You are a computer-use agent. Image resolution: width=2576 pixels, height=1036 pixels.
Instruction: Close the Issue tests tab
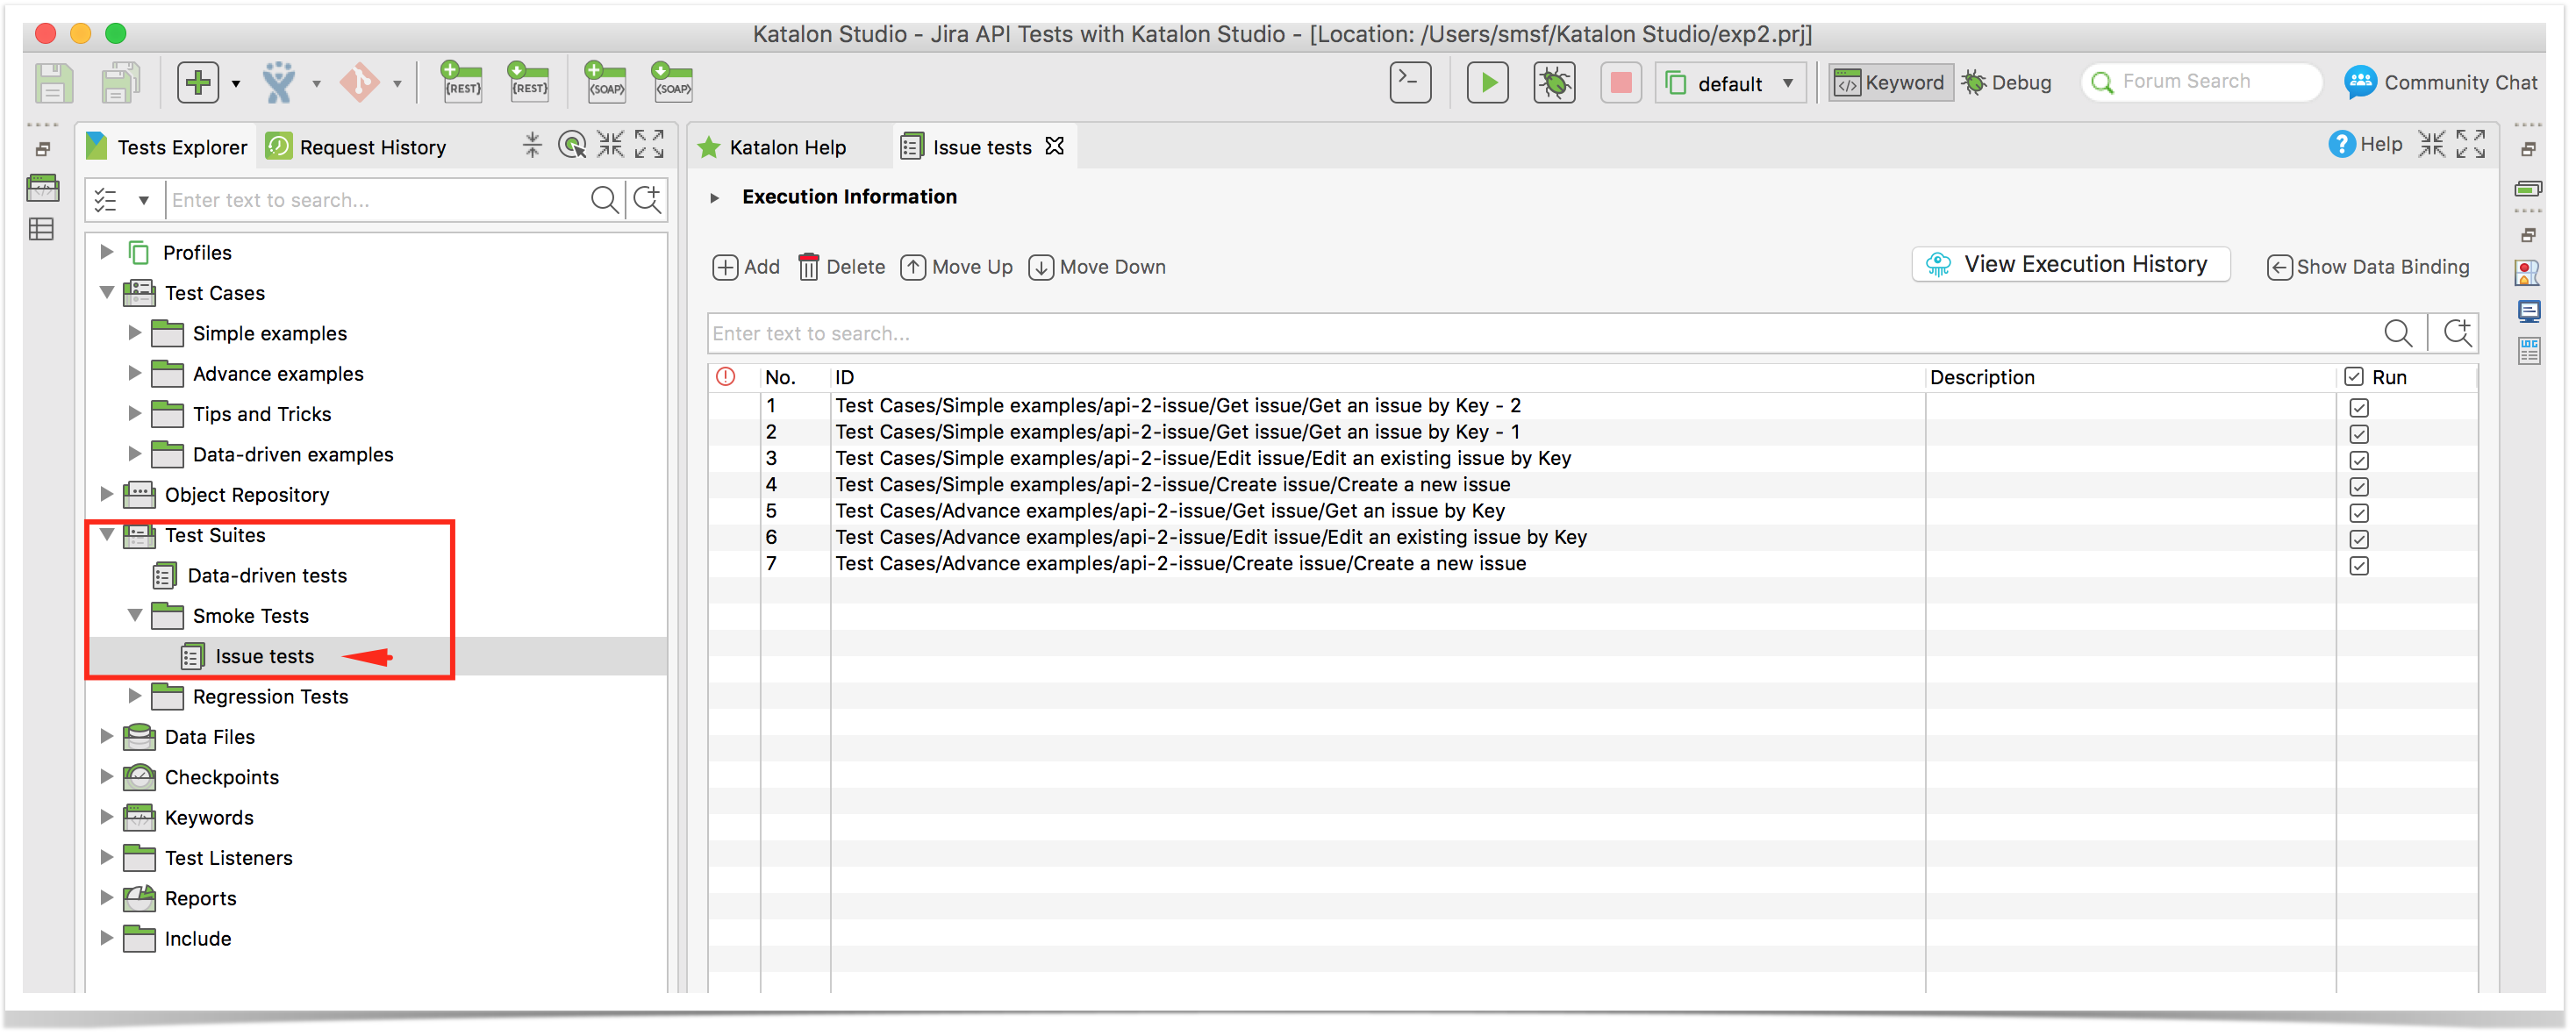tap(1054, 146)
